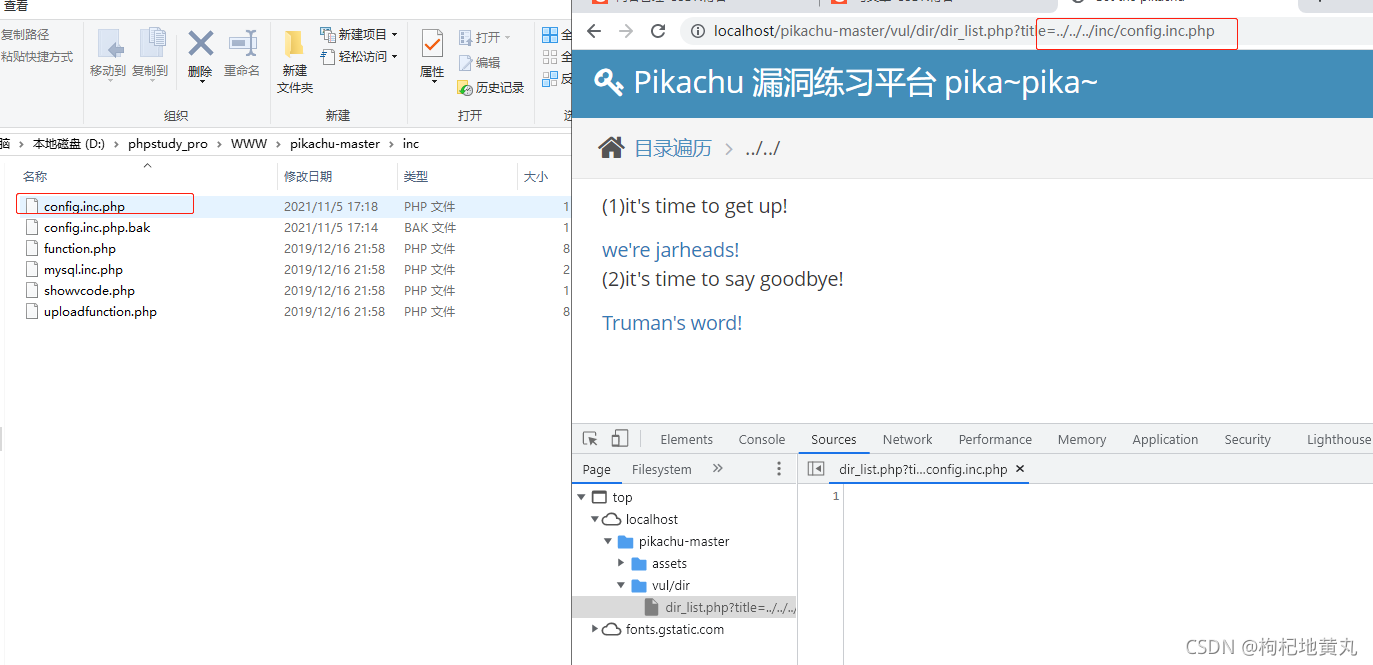Image resolution: width=1373 pixels, height=665 pixels.
Task: Select the mysql.inc.php file
Action: pos(83,270)
